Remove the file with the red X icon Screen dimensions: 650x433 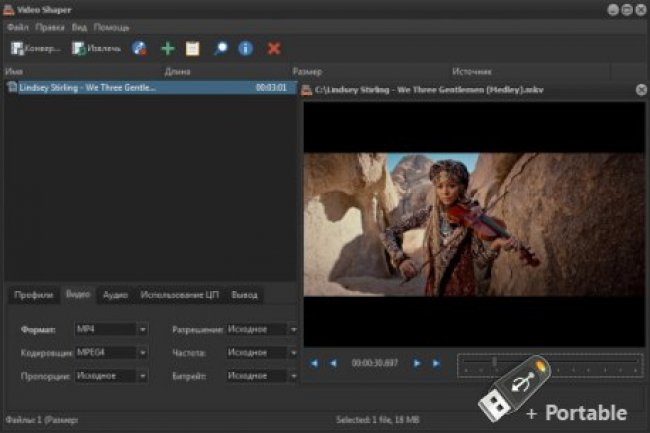274,48
